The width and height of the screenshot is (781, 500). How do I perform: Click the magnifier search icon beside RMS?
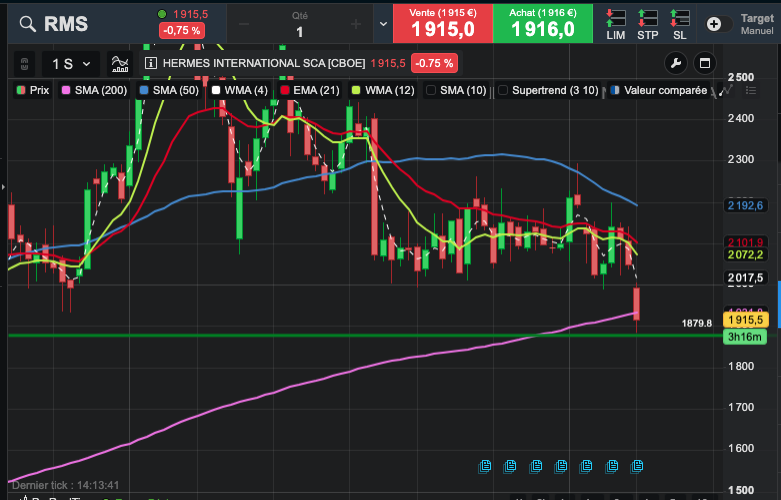point(28,23)
